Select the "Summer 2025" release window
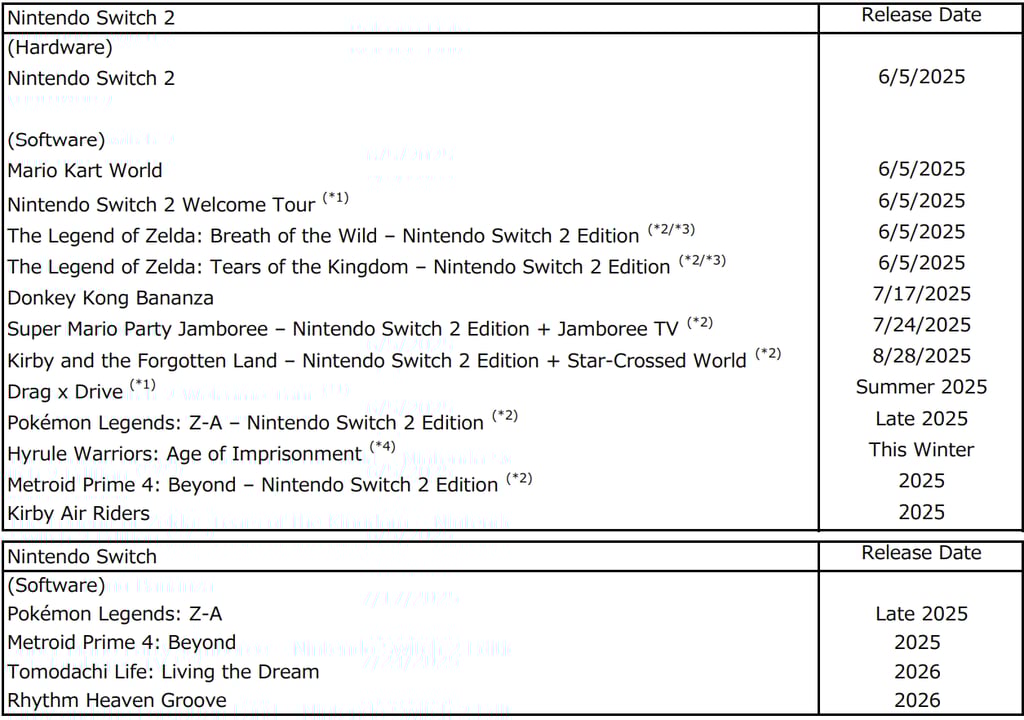The image size is (1024, 720). point(921,387)
